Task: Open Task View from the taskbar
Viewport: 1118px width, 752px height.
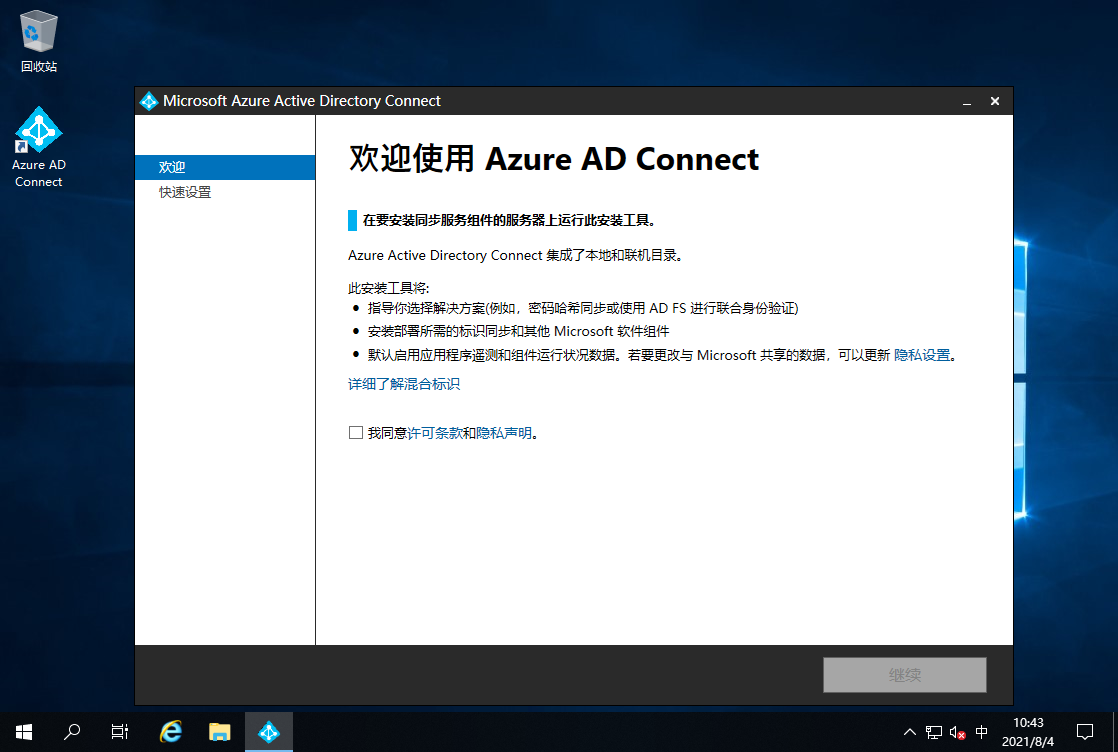Action: 120,731
